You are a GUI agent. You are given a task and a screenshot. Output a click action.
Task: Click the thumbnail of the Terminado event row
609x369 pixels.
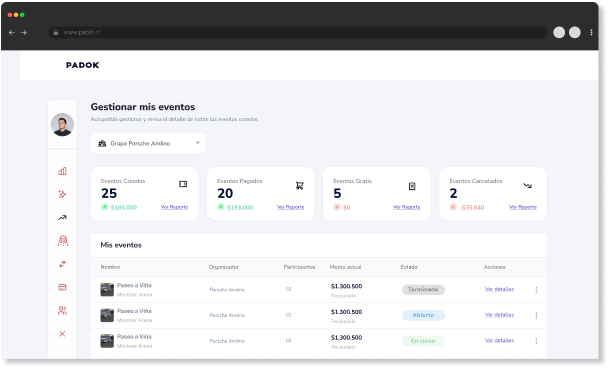point(107,290)
